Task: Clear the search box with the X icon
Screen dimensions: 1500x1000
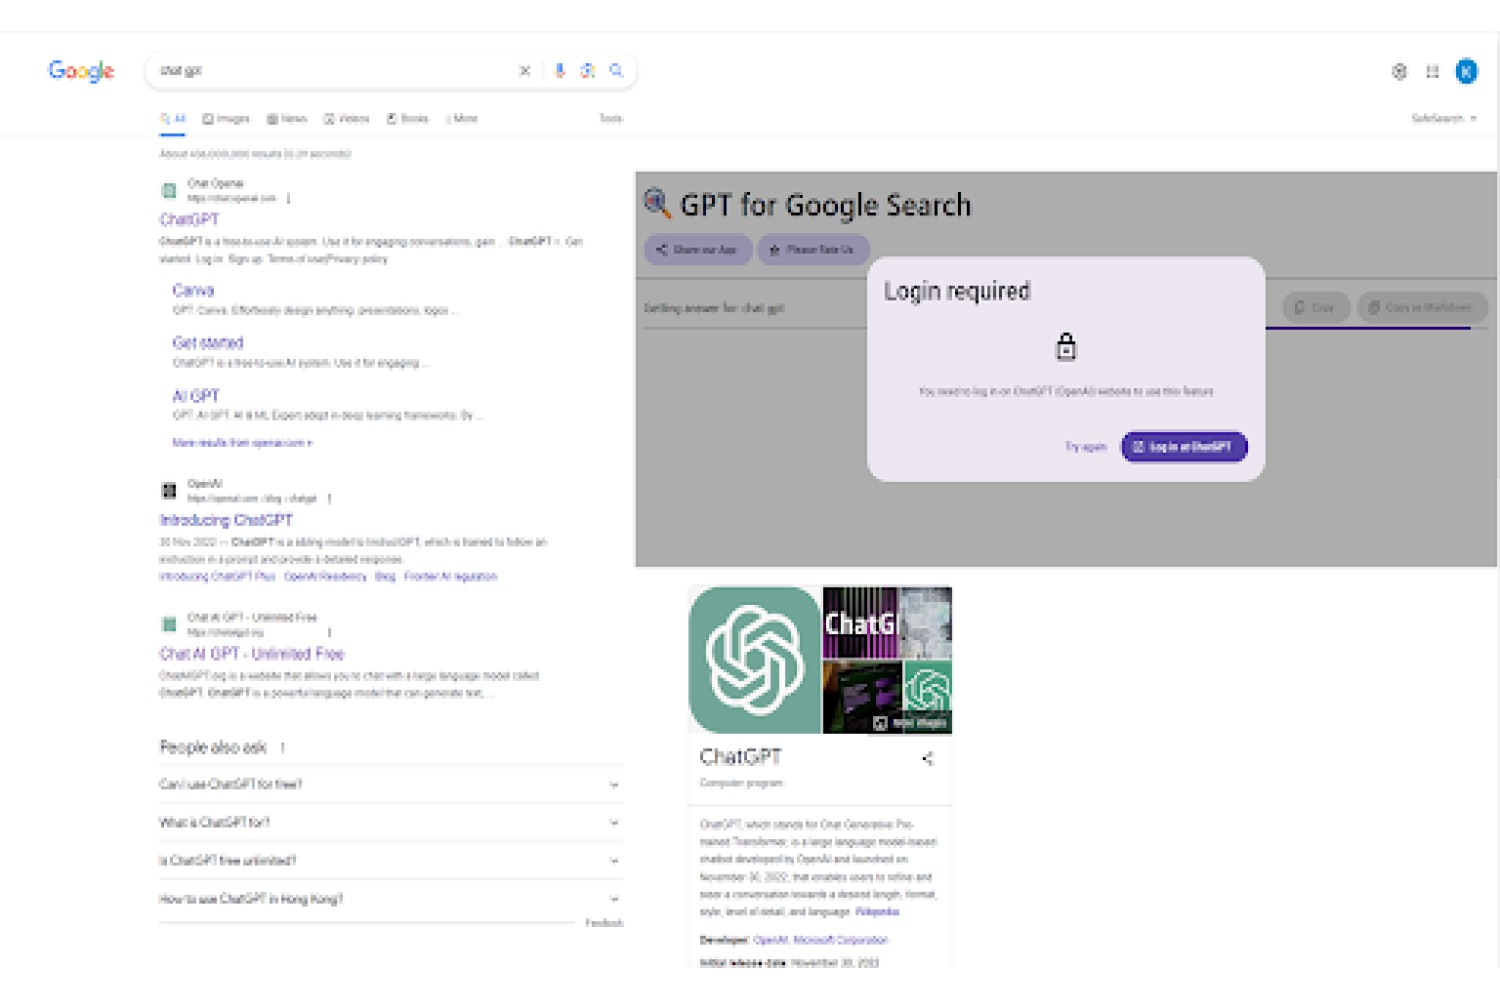Action: tap(525, 71)
